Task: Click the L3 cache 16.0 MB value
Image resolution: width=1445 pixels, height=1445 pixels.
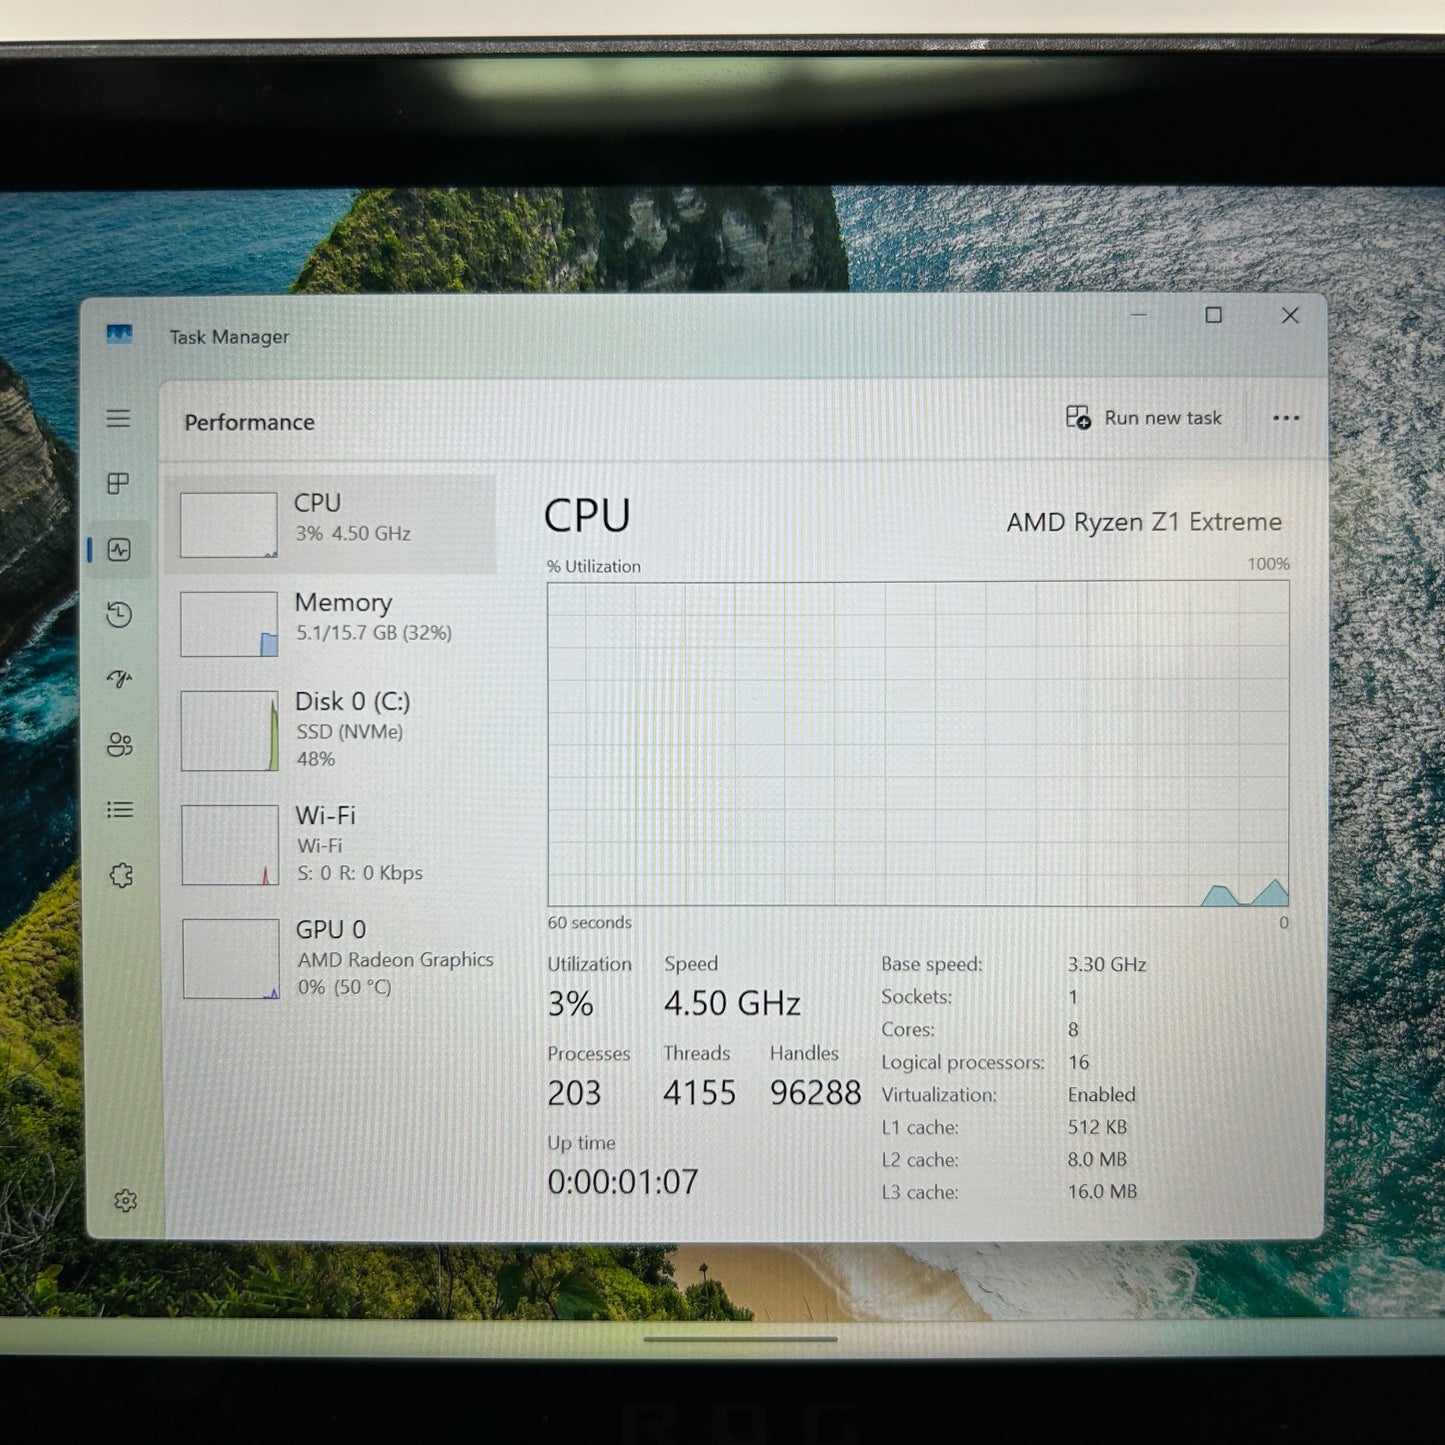Action: click(1102, 1192)
